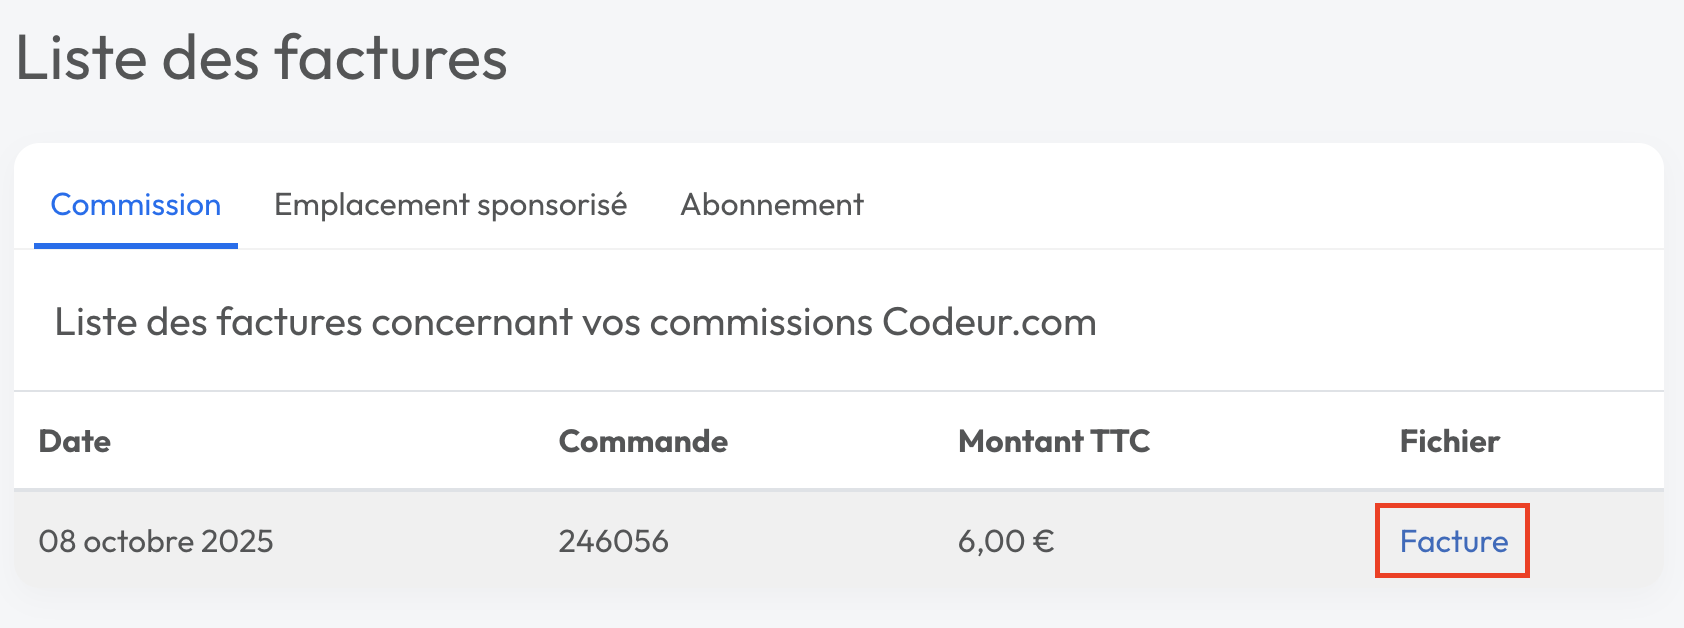The image size is (1684, 628).
Task: Click the year 2025 in the invoice date
Action: [237, 541]
